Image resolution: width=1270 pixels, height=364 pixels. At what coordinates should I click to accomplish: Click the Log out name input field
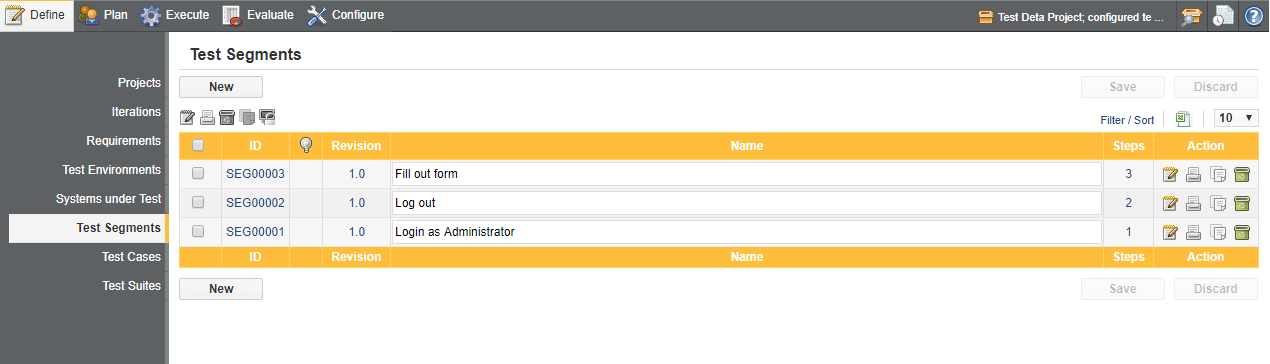tap(747, 203)
